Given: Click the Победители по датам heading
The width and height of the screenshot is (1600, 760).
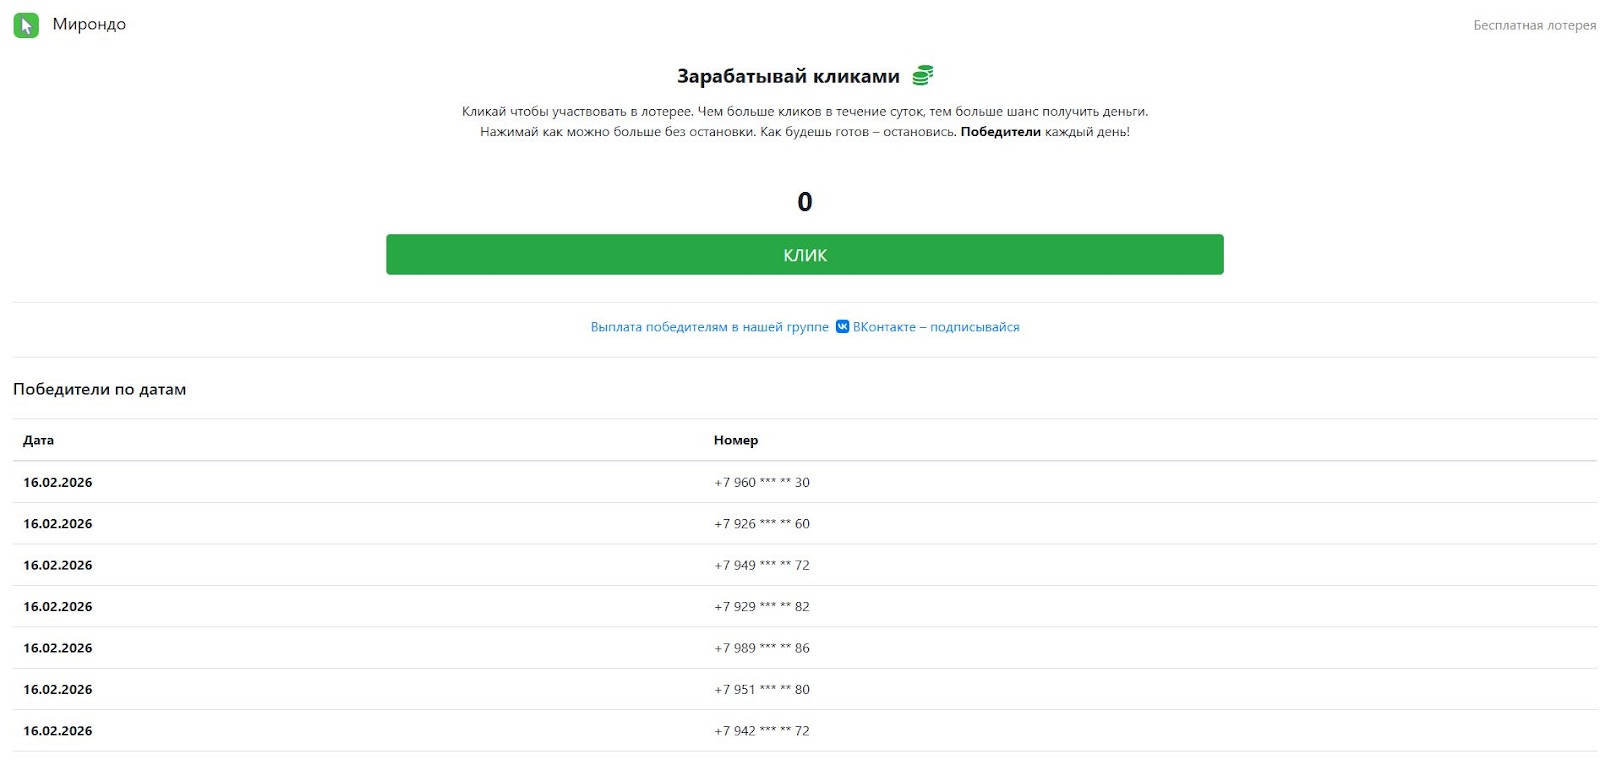Looking at the screenshot, I should [99, 389].
